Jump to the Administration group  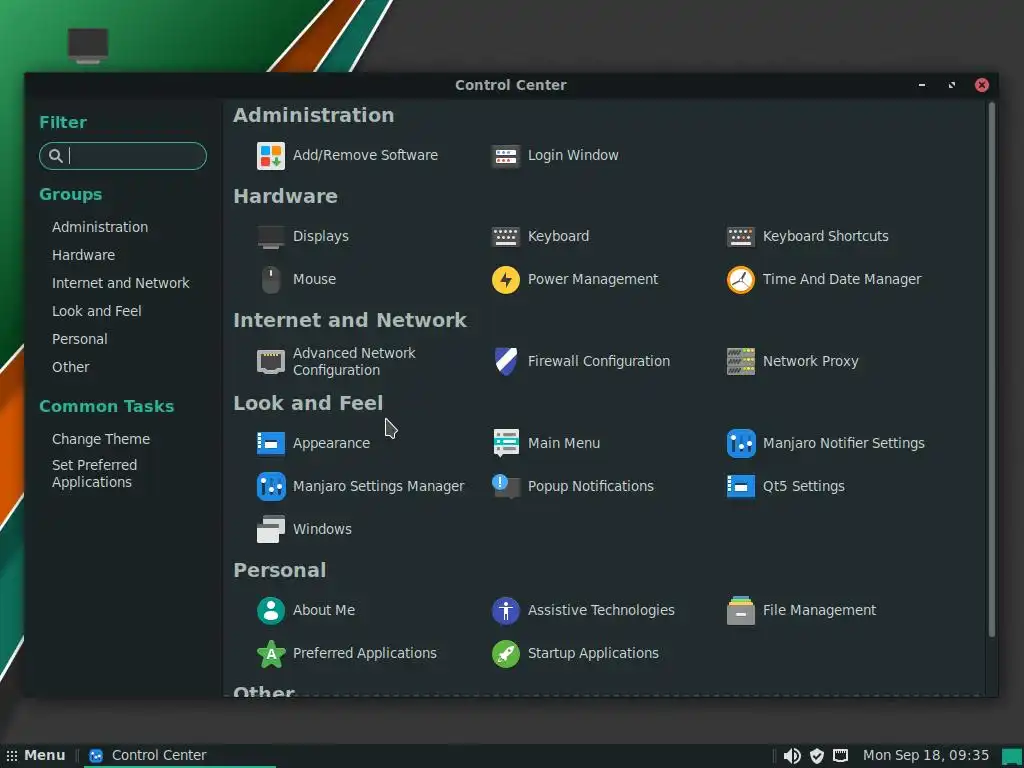(x=100, y=227)
